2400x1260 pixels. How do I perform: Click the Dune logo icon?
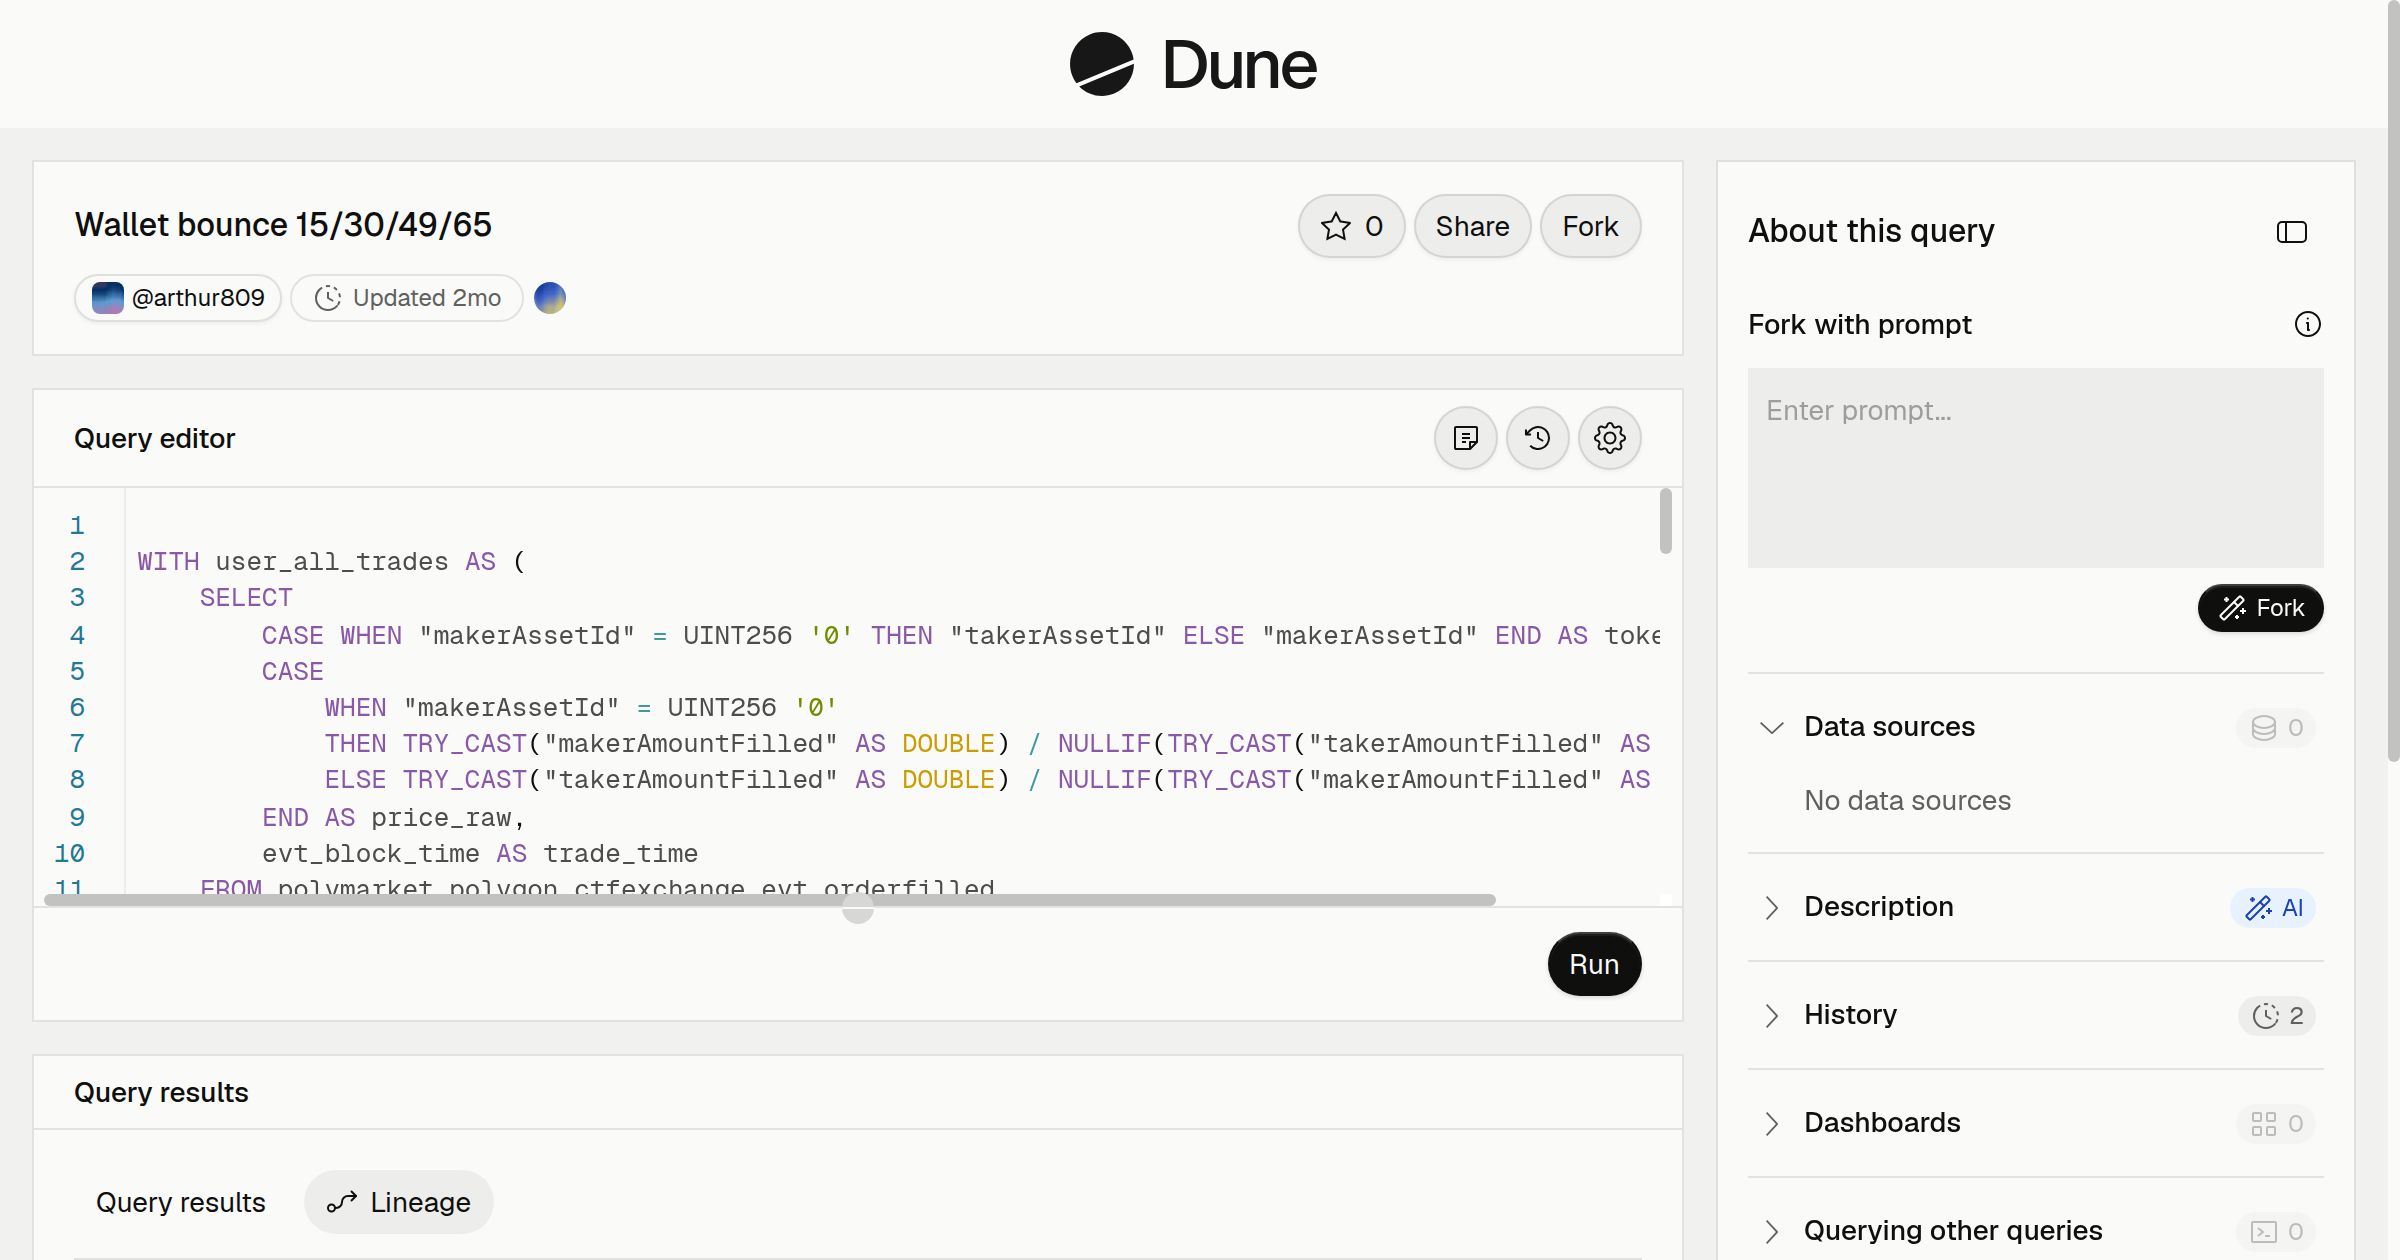point(1101,64)
